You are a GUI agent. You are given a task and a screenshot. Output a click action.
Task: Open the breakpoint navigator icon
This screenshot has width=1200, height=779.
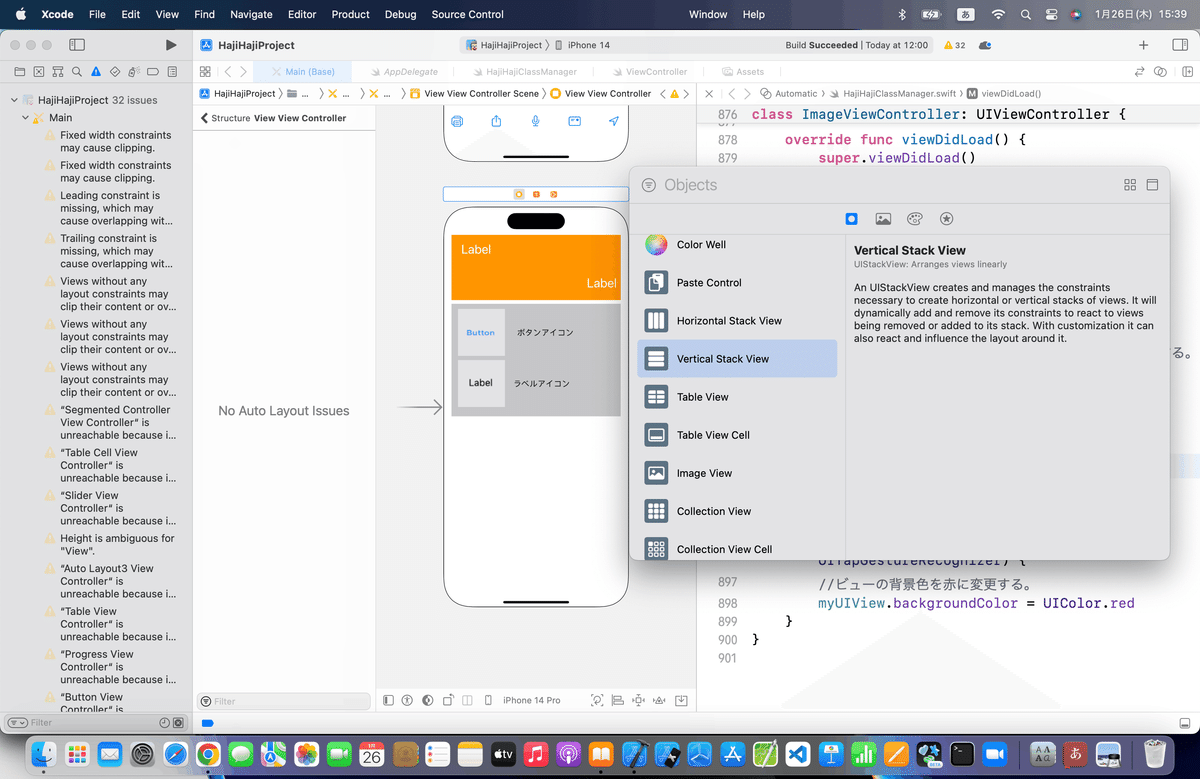(x=153, y=72)
